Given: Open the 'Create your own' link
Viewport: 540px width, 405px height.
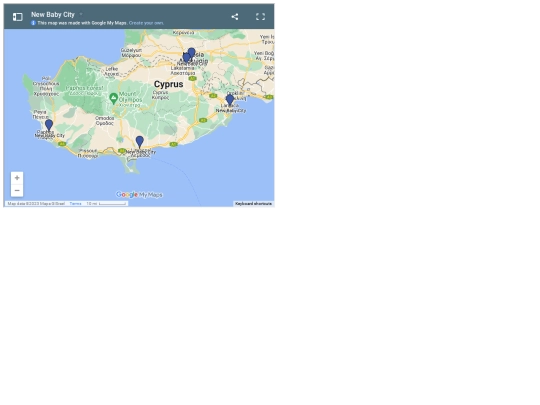Looking at the screenshot, I should (x=146, y=23).
